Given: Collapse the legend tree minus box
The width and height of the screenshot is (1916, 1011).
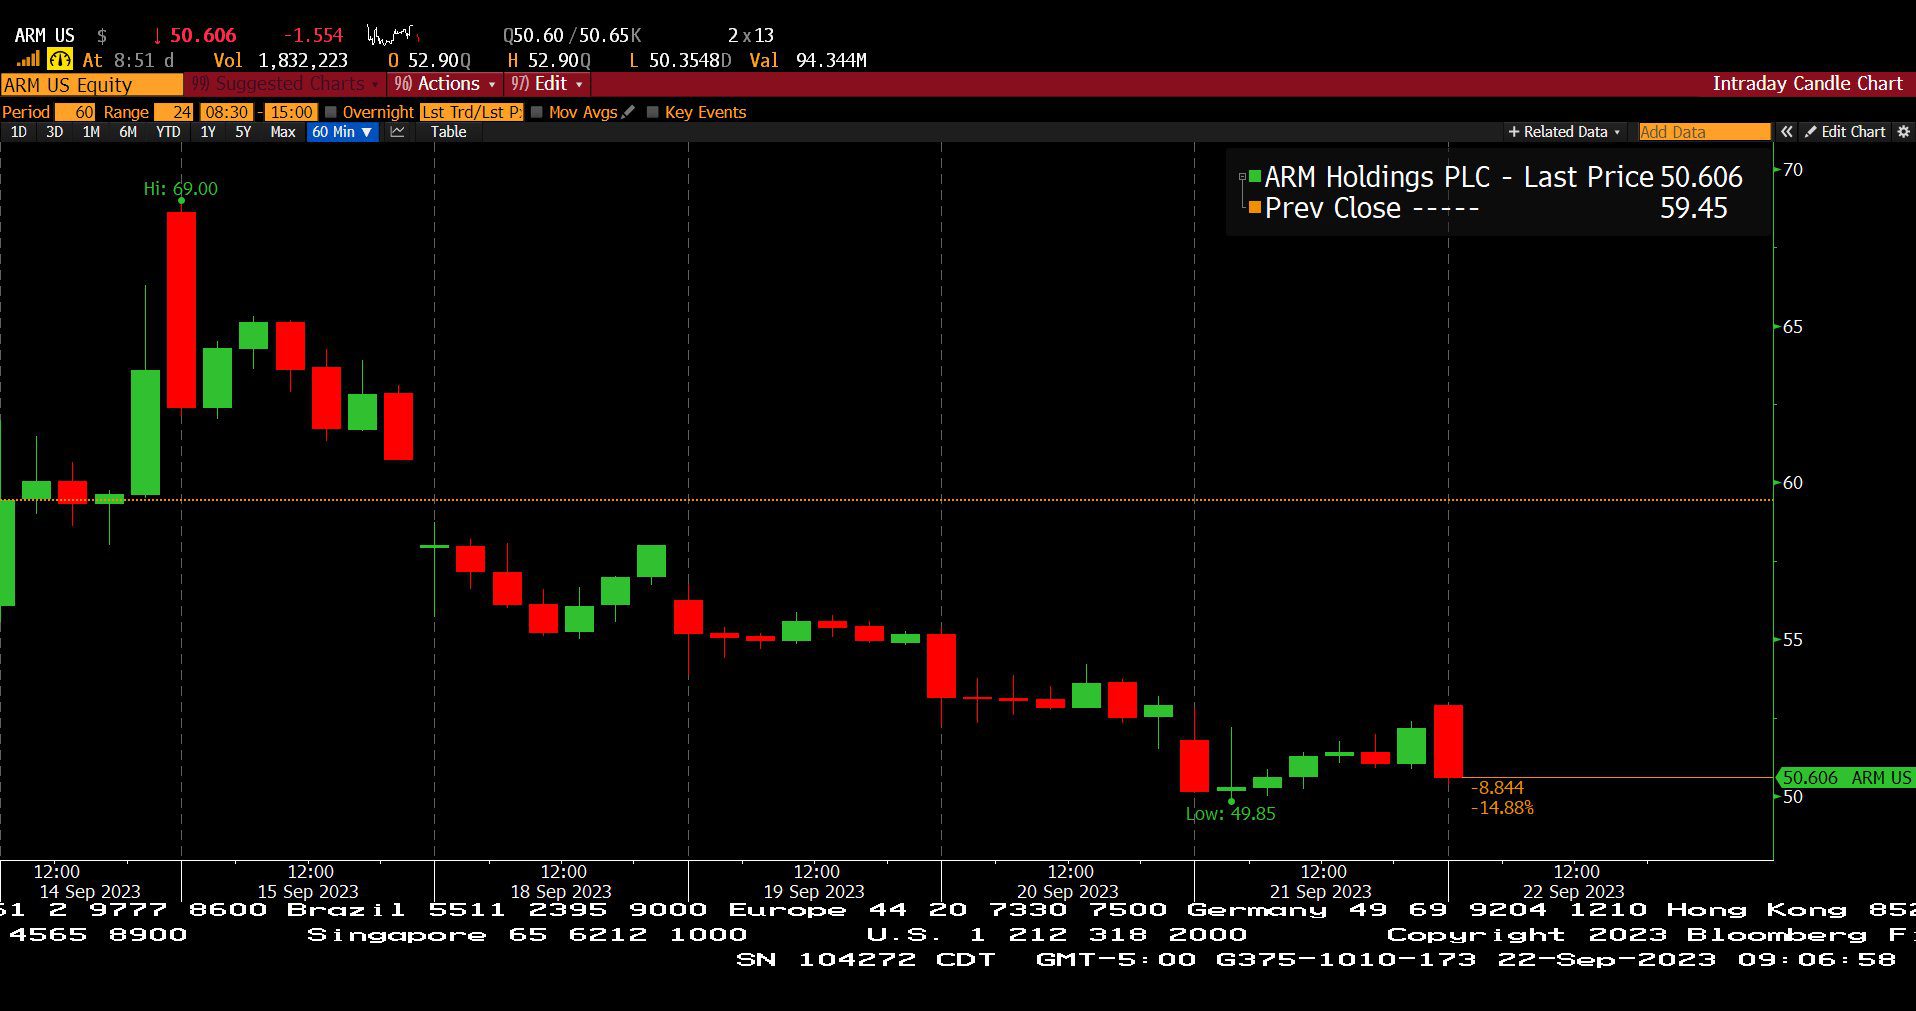Looking at the screenshot, I should tap(1243, 177).
